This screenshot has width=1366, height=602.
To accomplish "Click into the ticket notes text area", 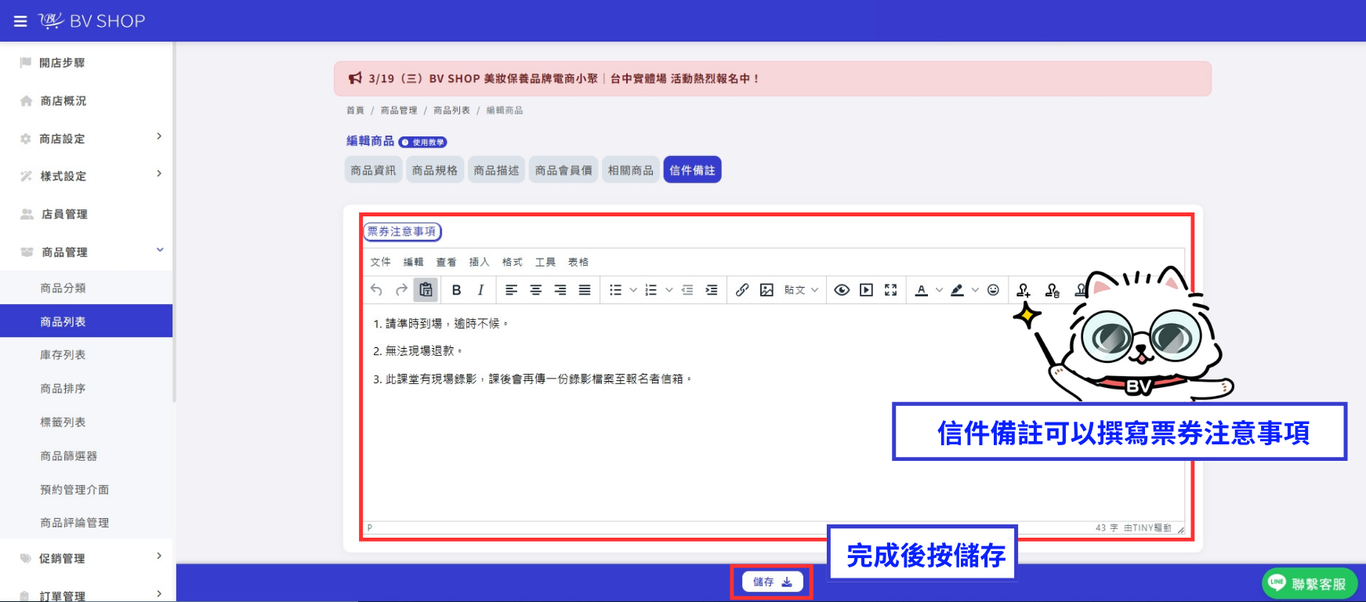I will click(773, 413).
